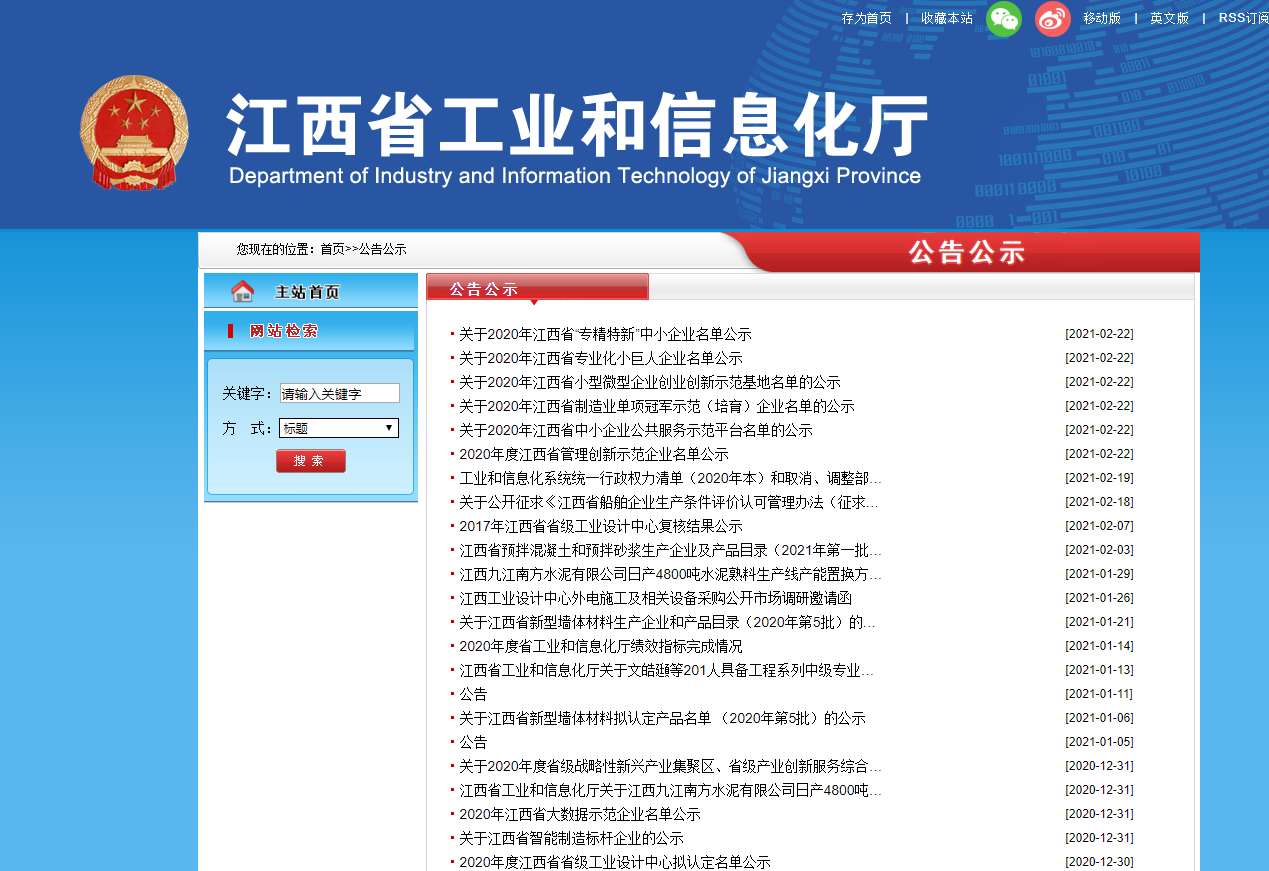Viewport: 1269px width, 871px height.
Task: Click date [2021-01-06] in list
Action: coord(1099,718)
